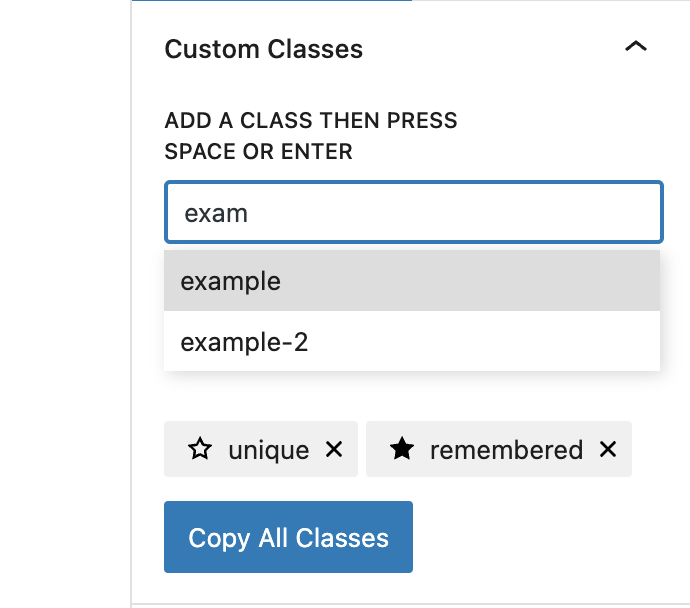Mark 'unique' as remembered using the empty star
The image size is (690, 608).
coord(200,450)
